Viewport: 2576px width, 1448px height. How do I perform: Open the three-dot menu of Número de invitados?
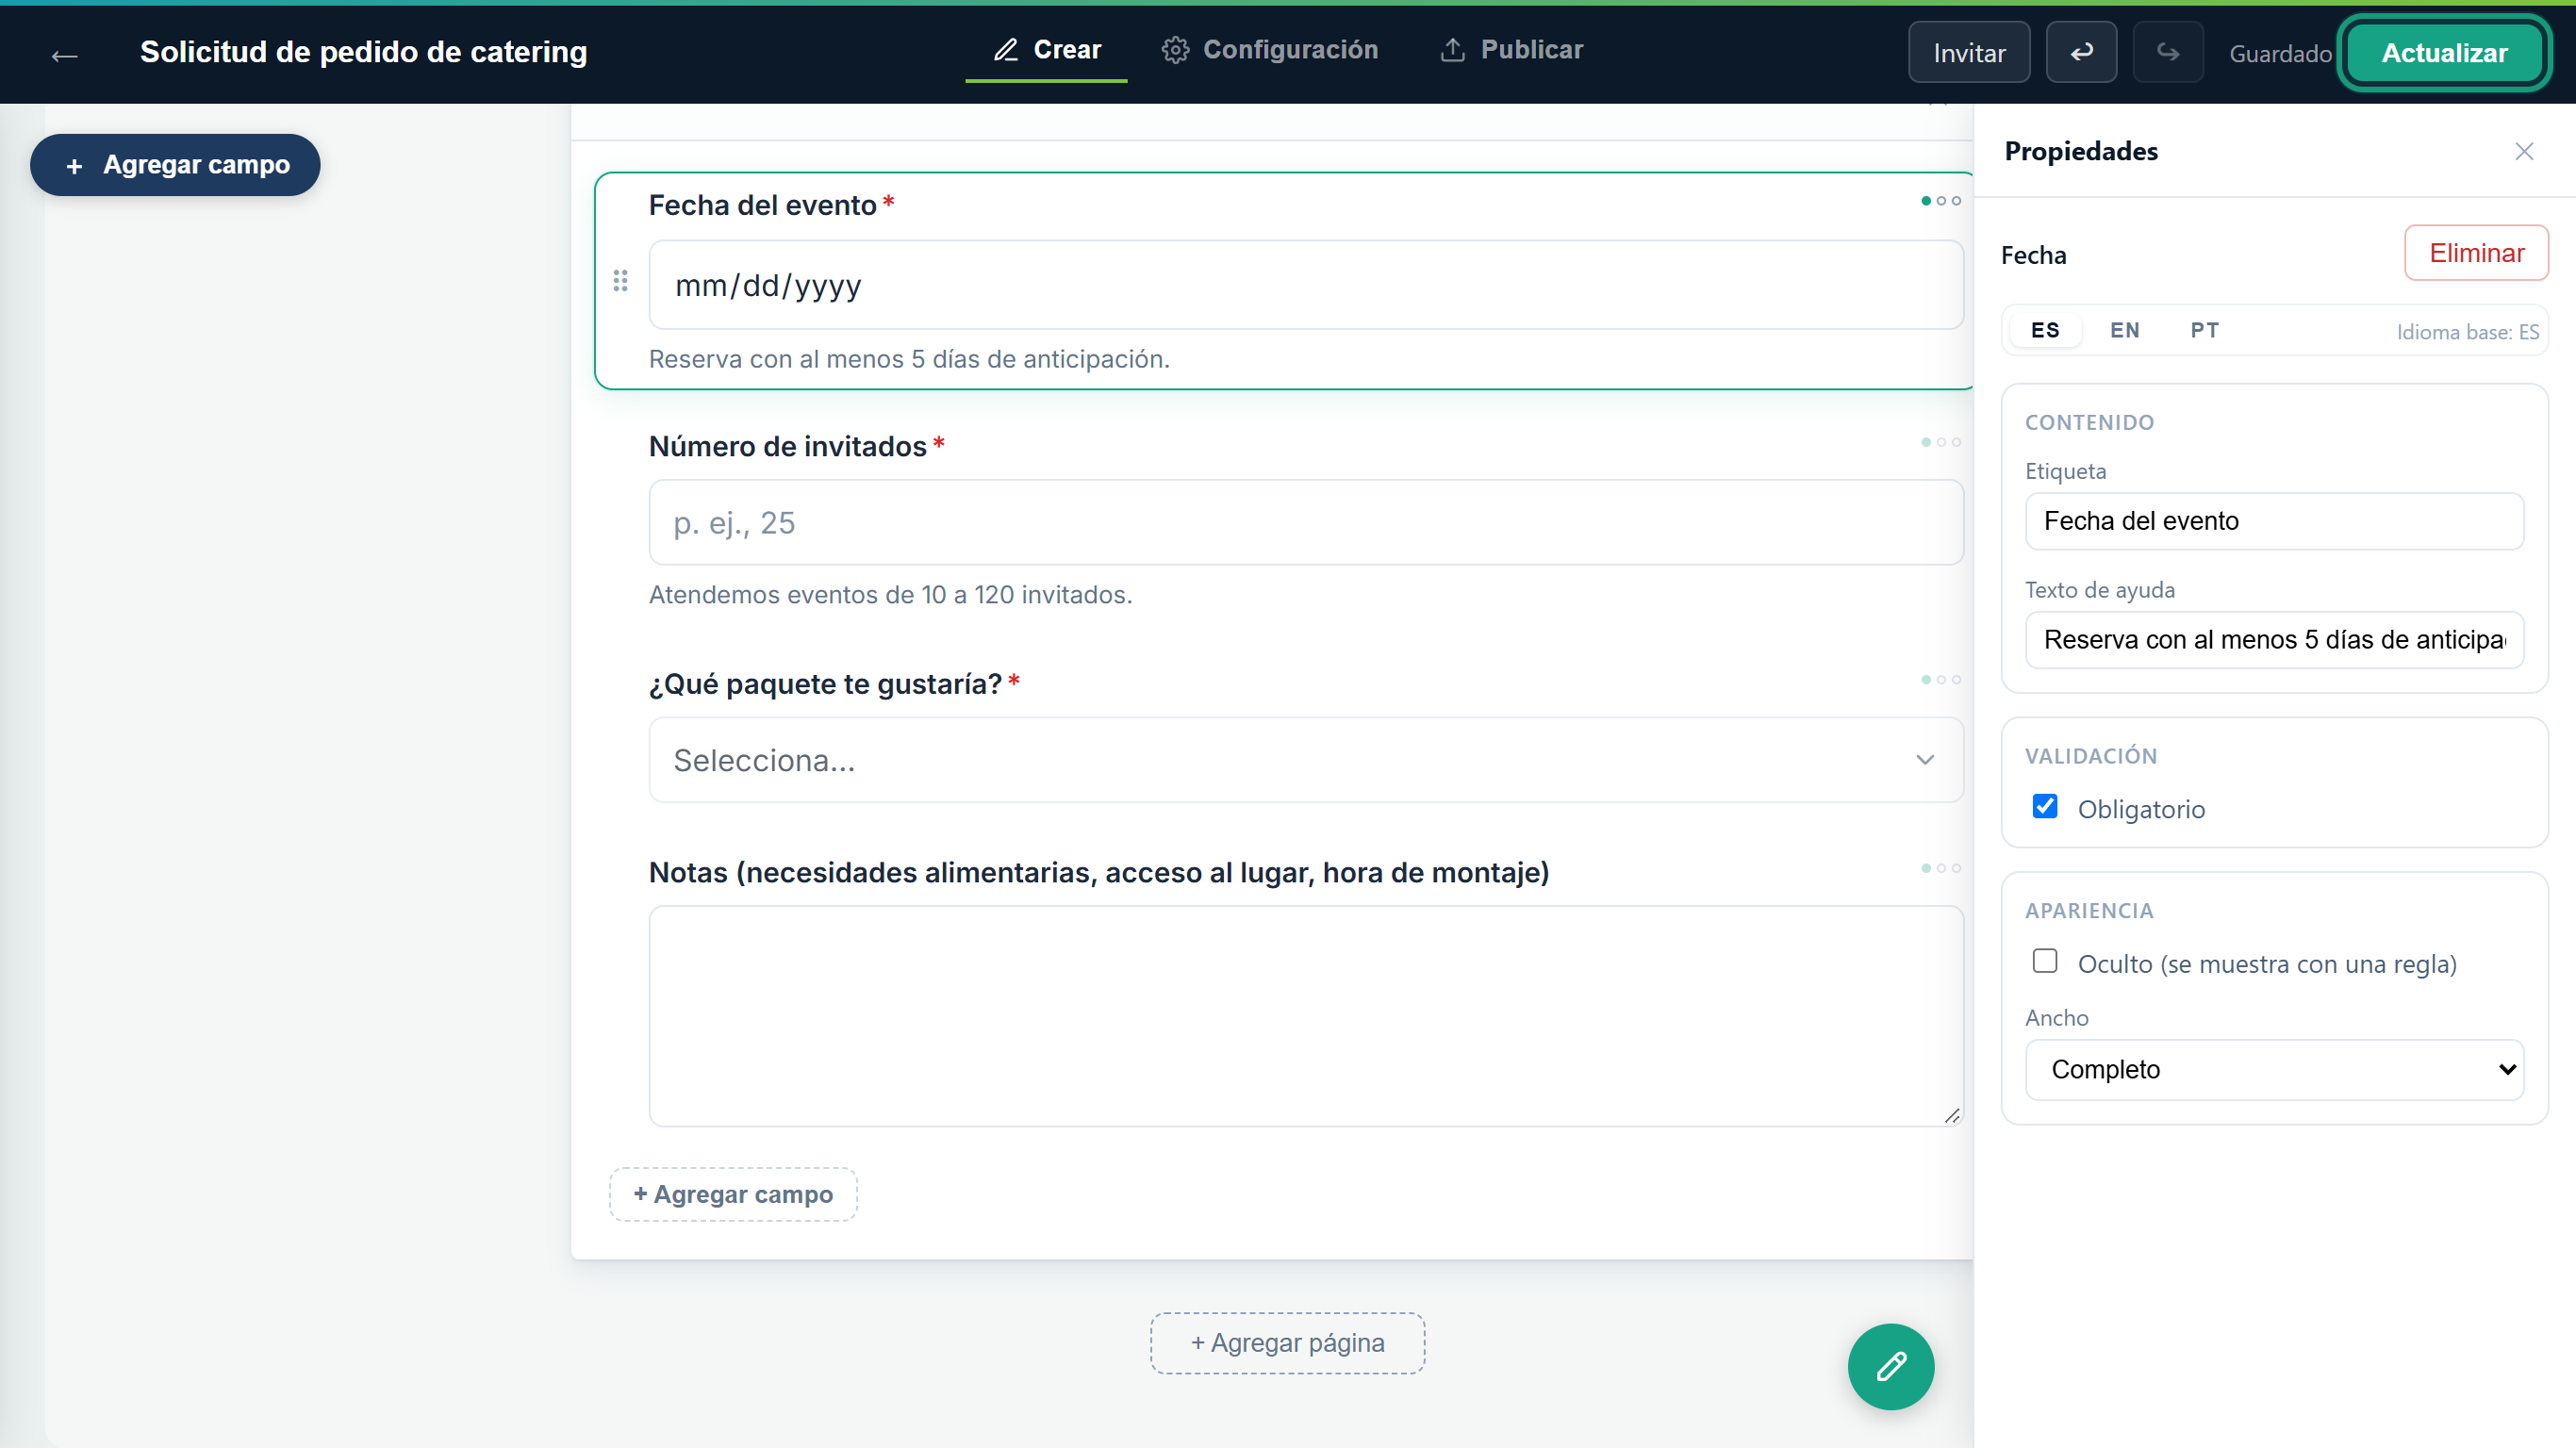coord(1940,442)
